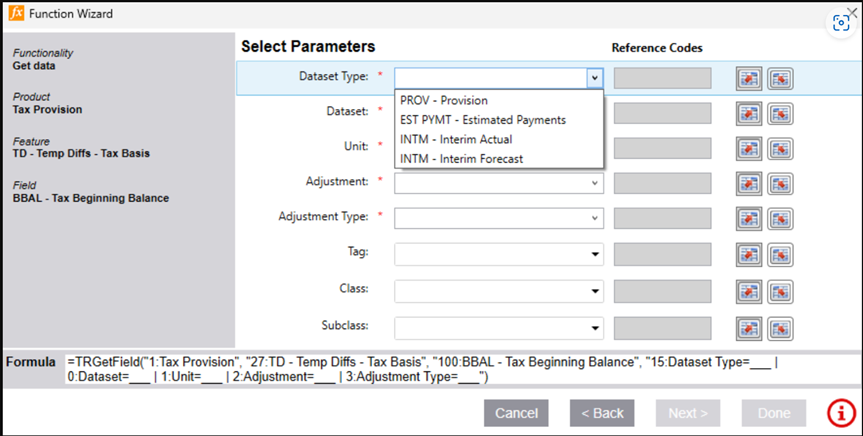Click the left cell-picker icon in the Dataset row
The image size is (863, 436).
(x=748, y=114)
